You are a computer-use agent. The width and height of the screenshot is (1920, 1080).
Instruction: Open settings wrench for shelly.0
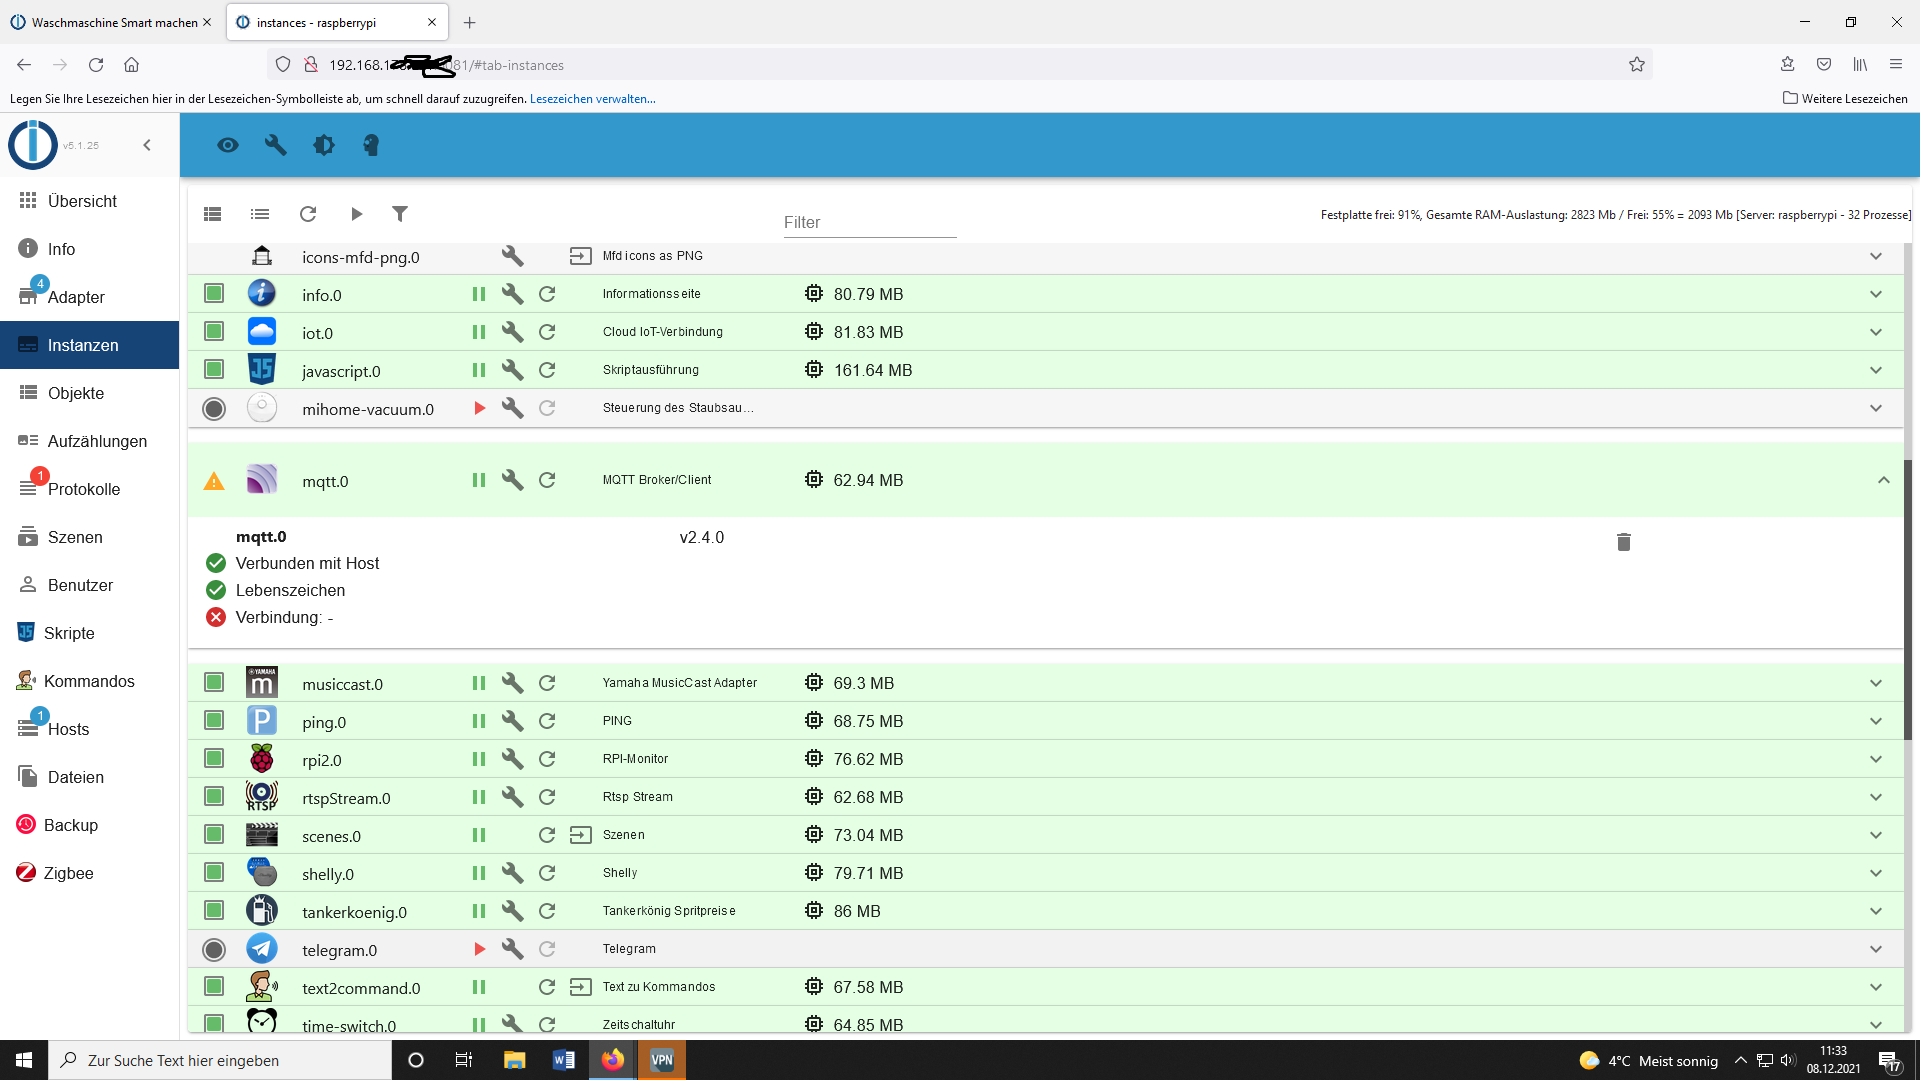(513, 873)
